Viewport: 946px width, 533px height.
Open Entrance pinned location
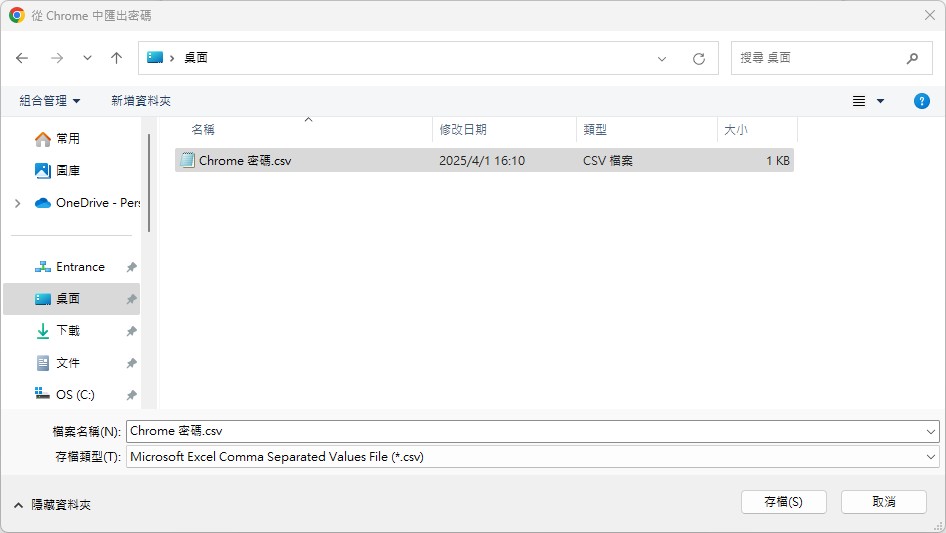pyautogui.click(x=80, y=267)
